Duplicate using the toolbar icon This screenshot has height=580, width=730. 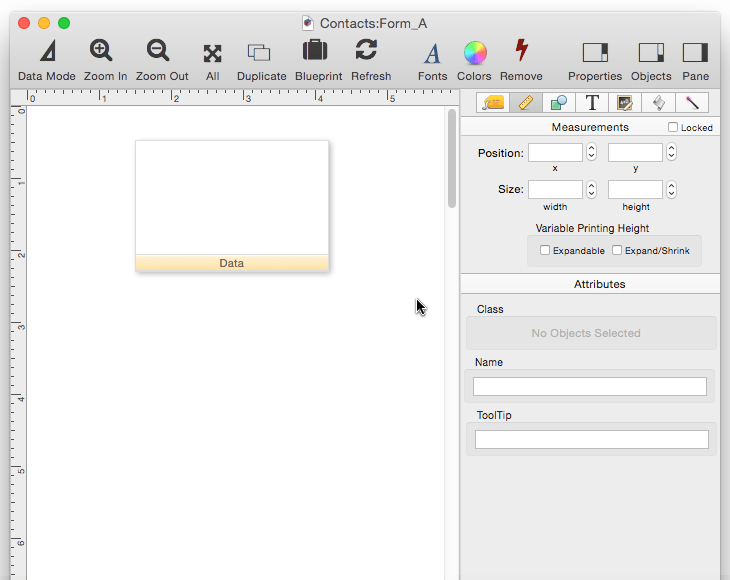click(x=260, y=53)
